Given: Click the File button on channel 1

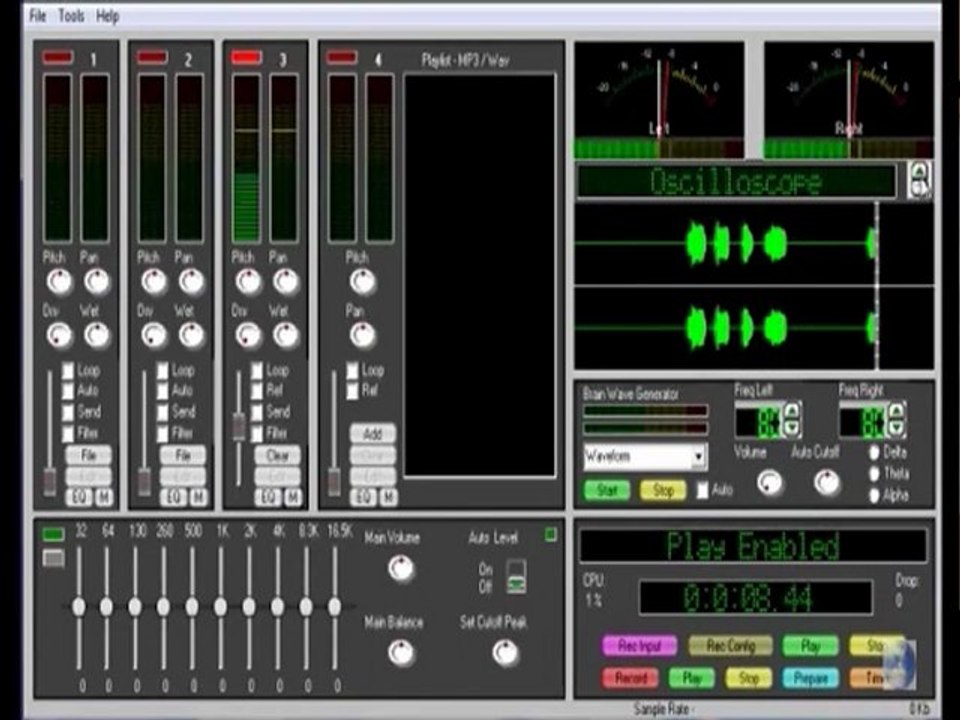Looking at the screenshot, I should point(89,455).
